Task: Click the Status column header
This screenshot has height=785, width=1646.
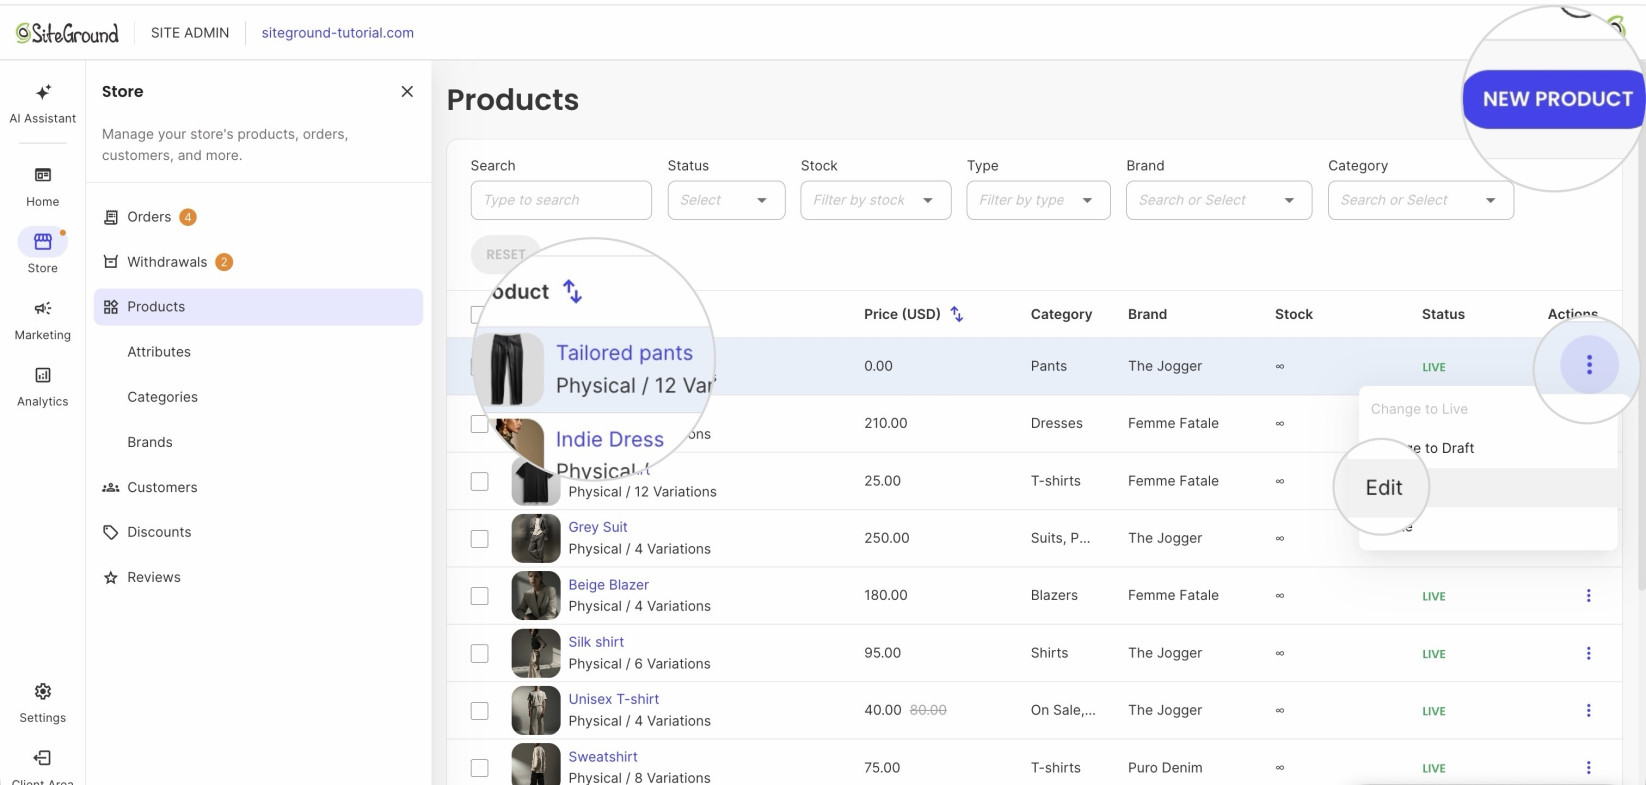Action: coord(1443,314)
